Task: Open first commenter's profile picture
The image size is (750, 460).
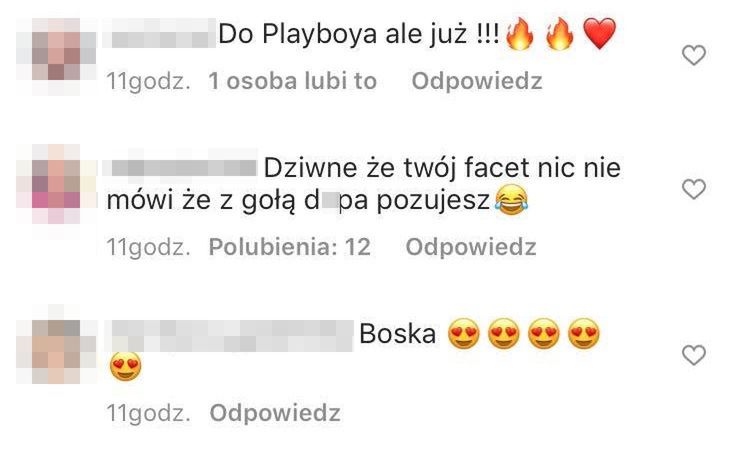Action: tap(56, 56)
